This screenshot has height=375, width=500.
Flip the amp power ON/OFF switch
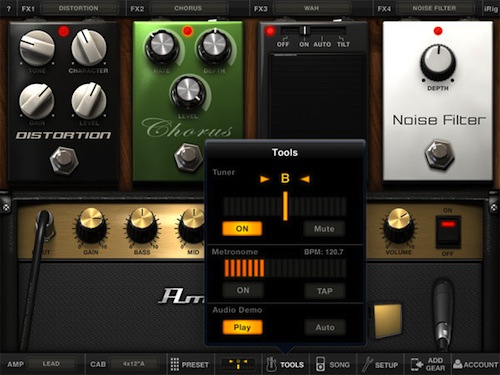tap(448, 232)
